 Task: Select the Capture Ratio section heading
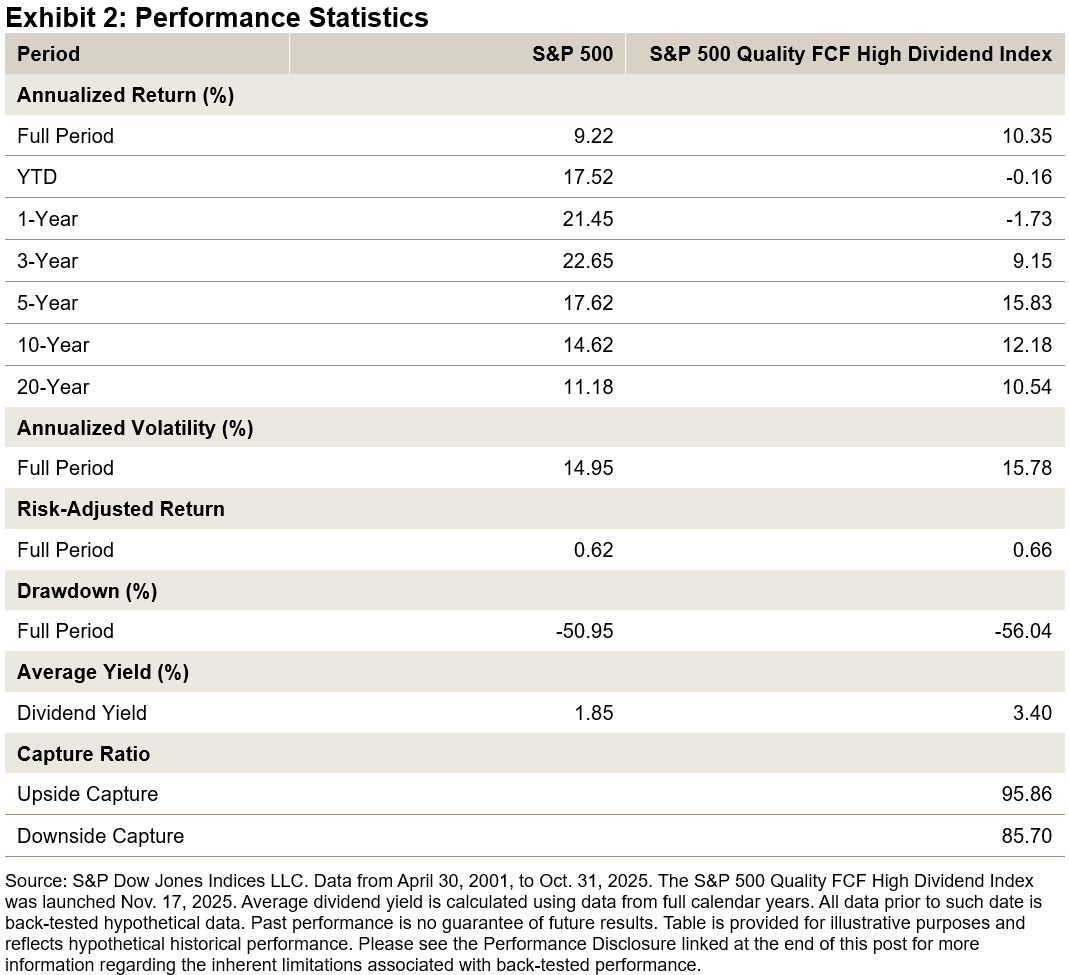pos(83,754)
